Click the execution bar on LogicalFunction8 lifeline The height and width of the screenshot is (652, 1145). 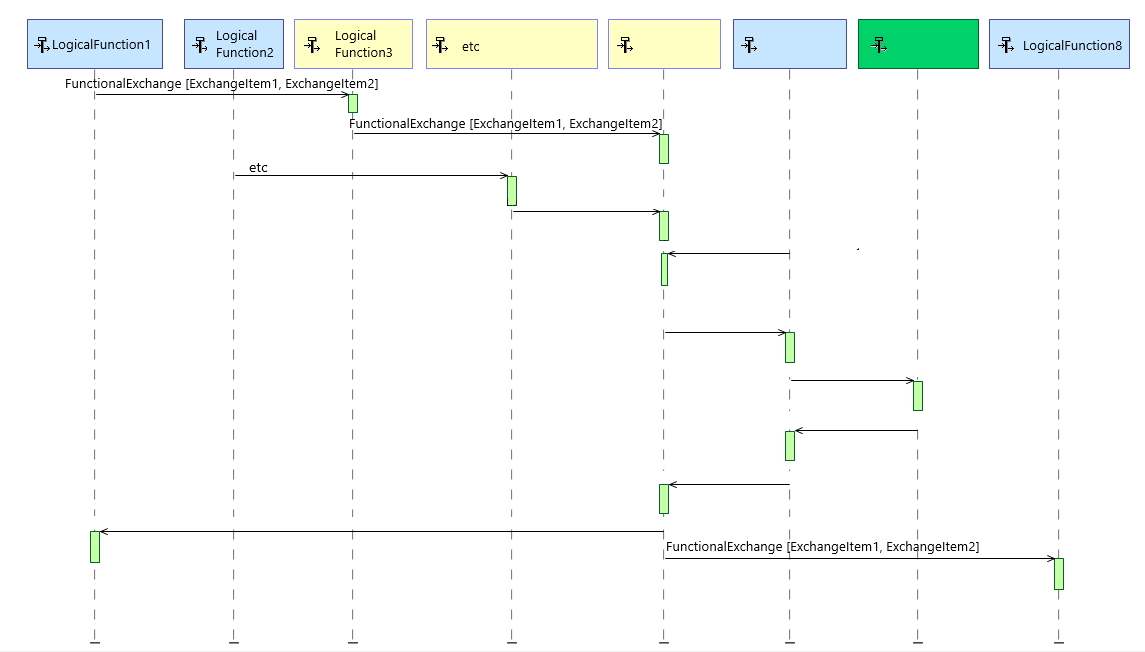tap(1058, 573)
